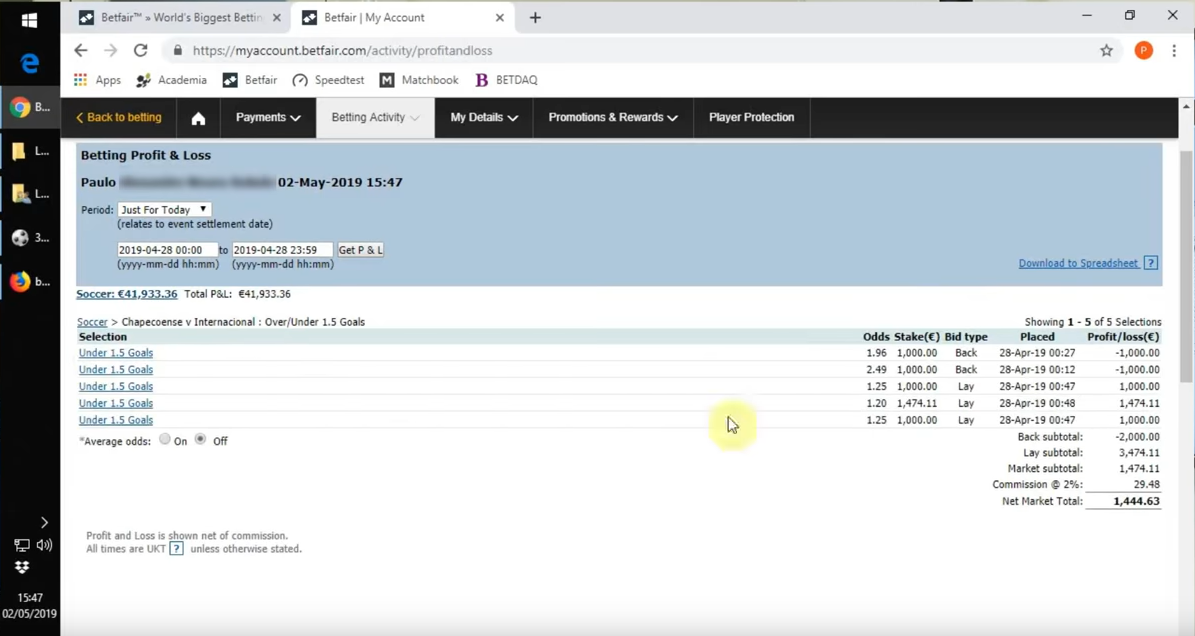Click the taskbar clock 15:47
This screenshot has width=1195, height=636.
pyautogui.click(x=30, y=598)
